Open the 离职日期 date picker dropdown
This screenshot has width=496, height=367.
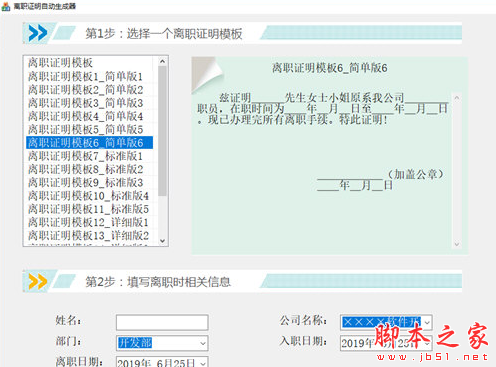coord(203,363)
